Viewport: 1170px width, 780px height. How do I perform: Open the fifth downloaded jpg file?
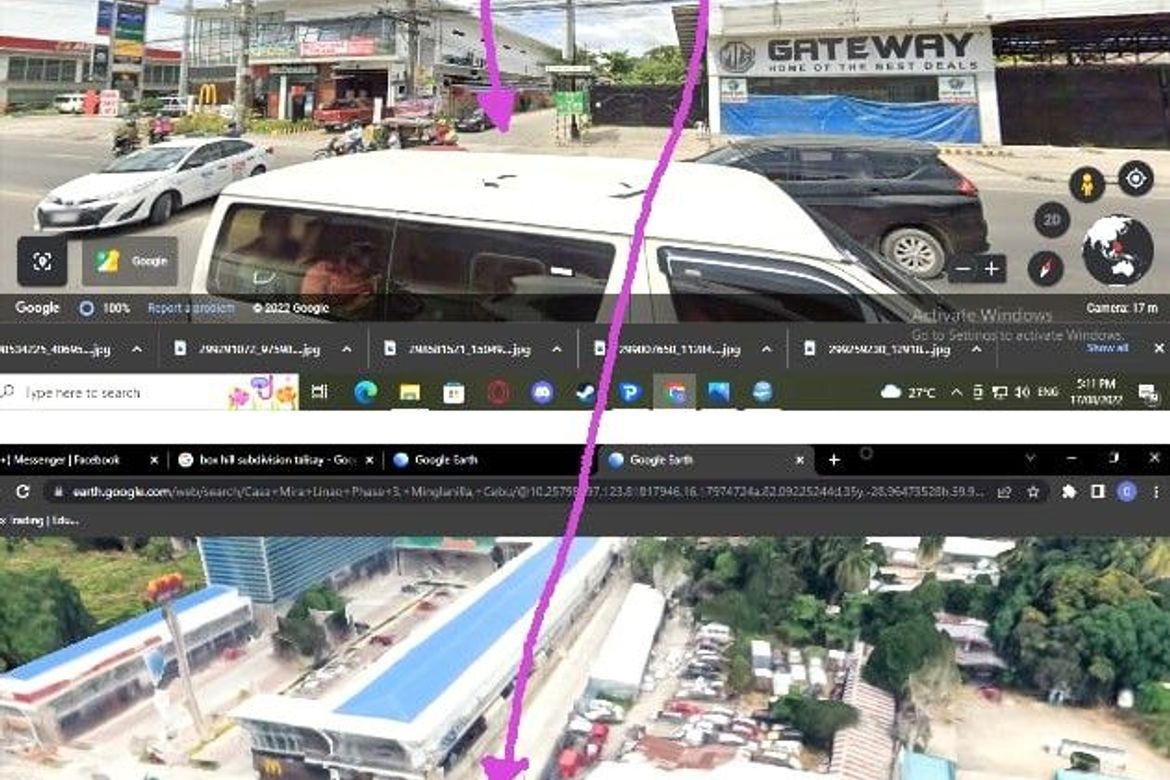tap(879, 349)
